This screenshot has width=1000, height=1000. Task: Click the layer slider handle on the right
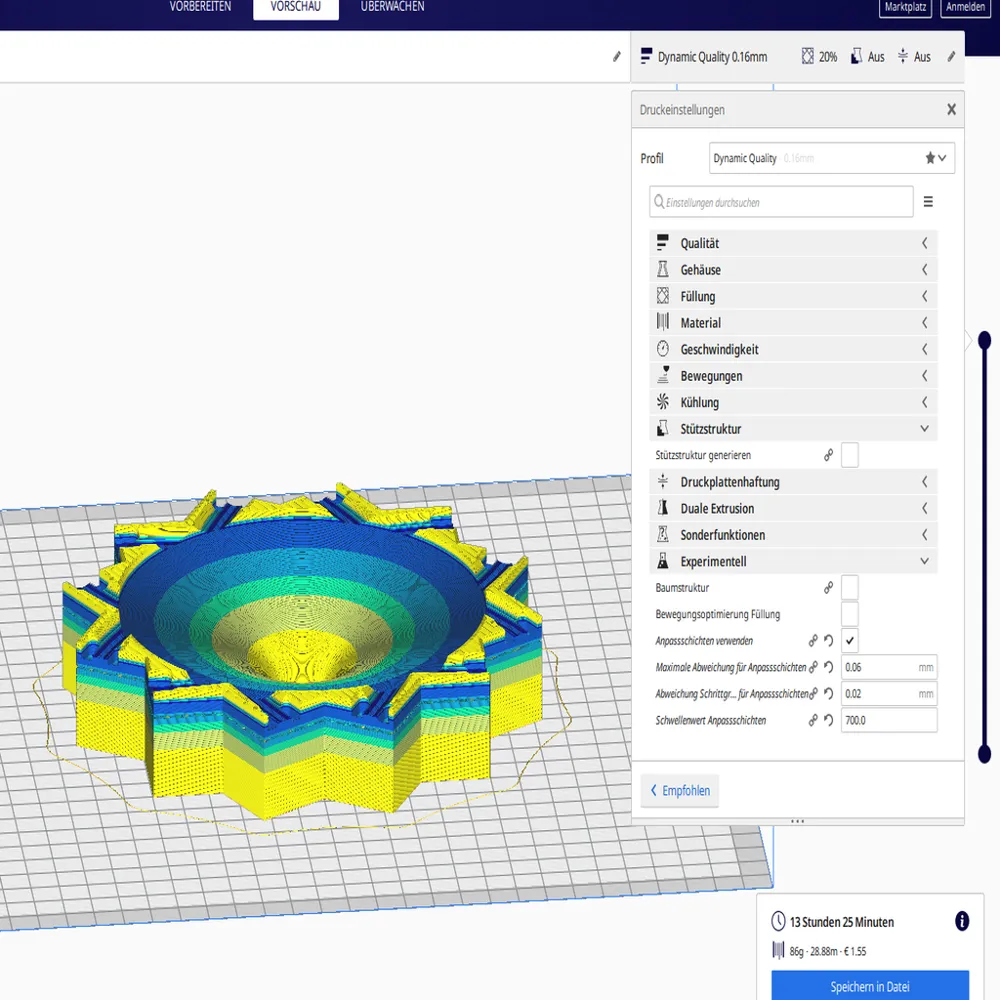[985, 340]
